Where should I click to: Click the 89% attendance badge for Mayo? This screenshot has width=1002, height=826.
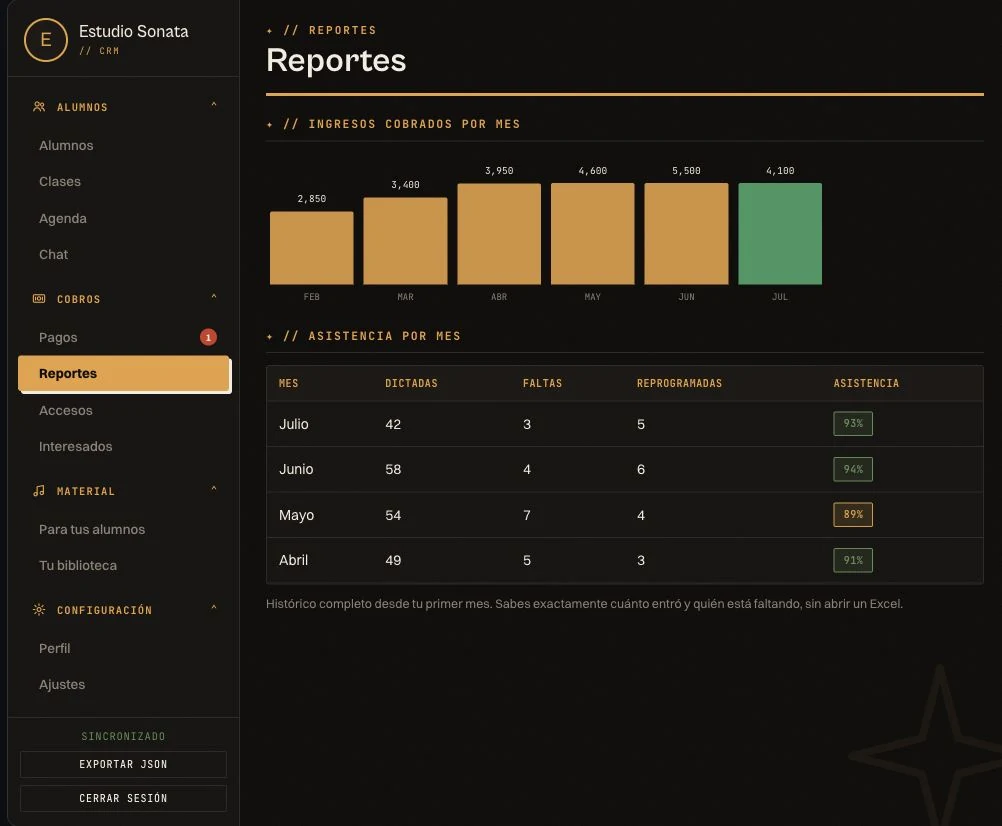pos(853,515)
